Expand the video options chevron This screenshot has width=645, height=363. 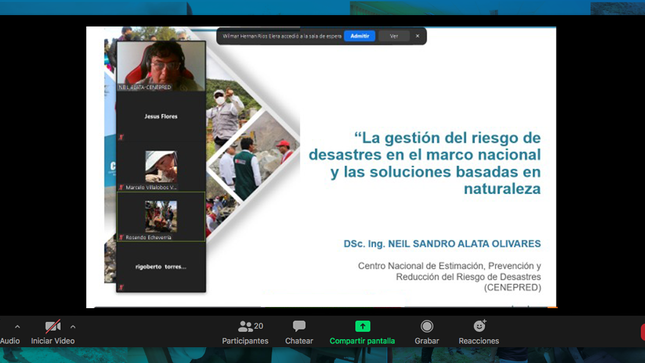click(73, 327)
